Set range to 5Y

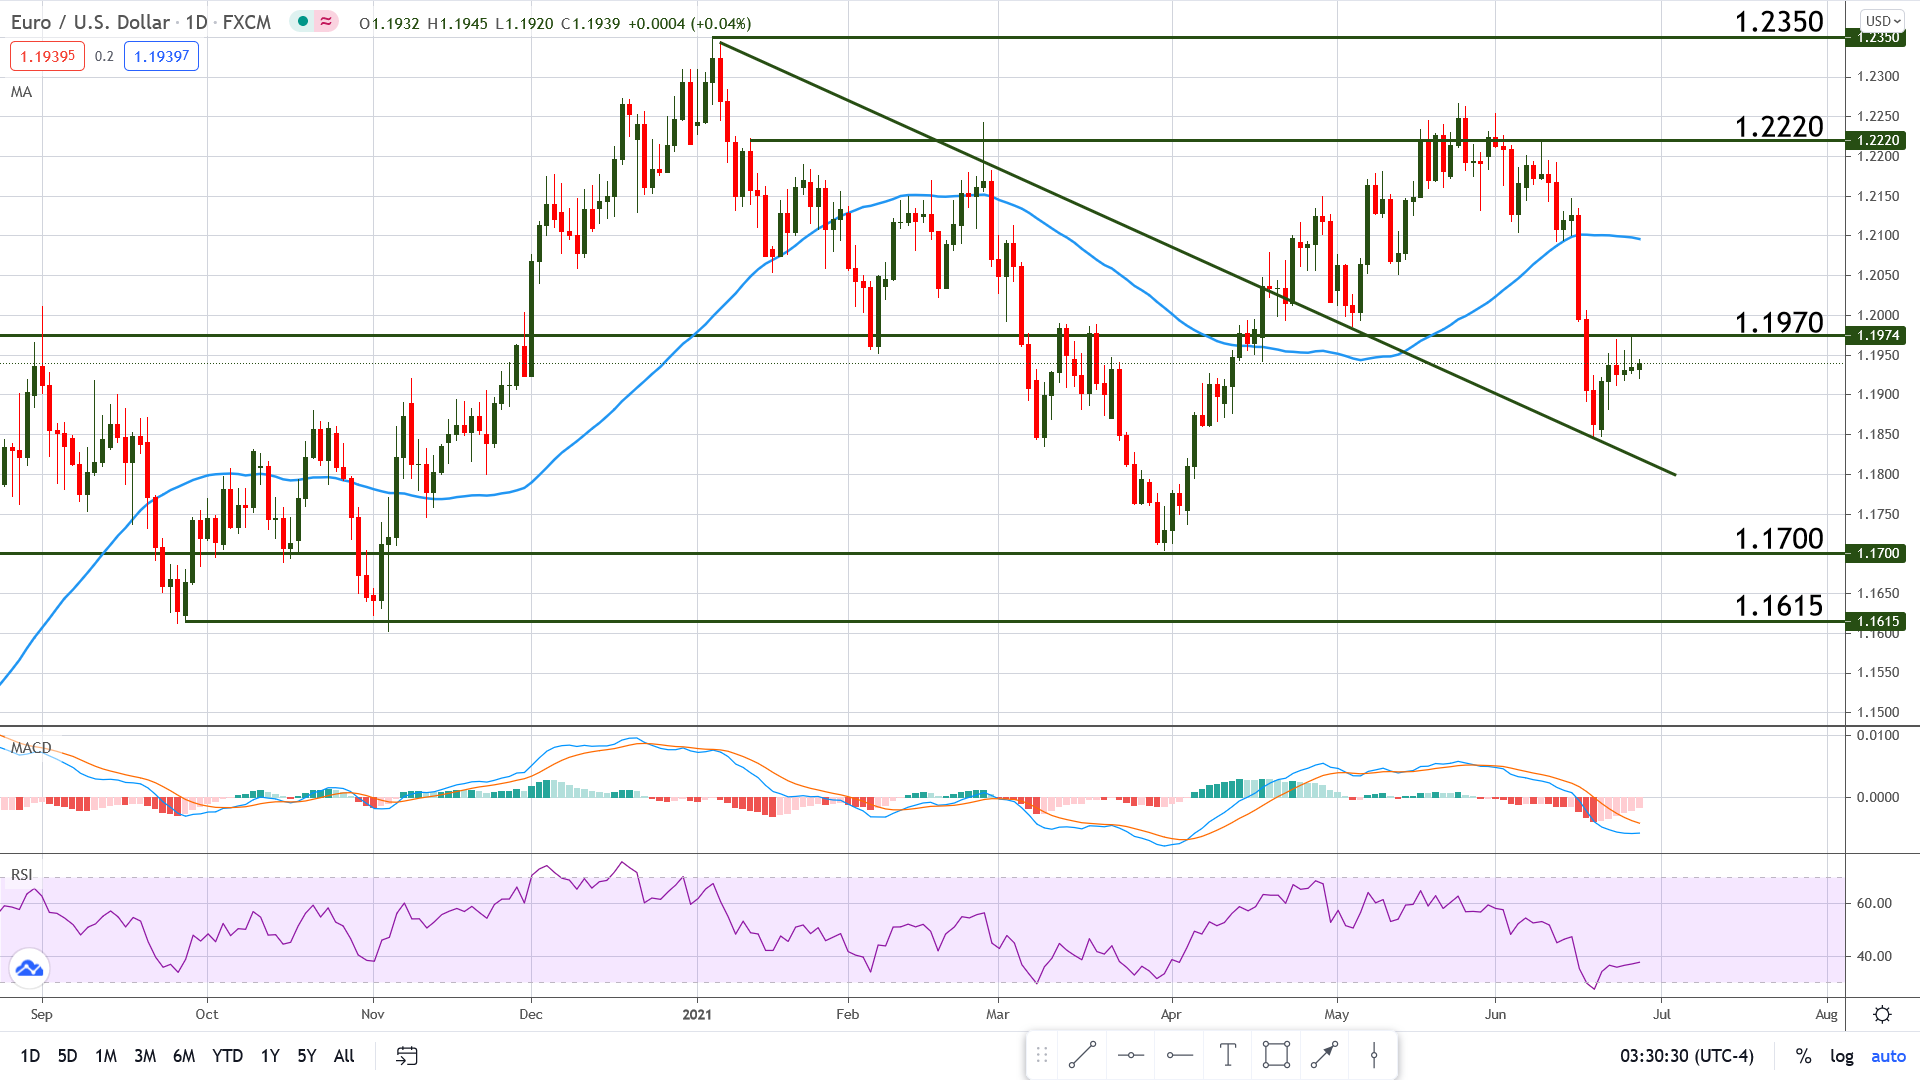pos(307,1056)
